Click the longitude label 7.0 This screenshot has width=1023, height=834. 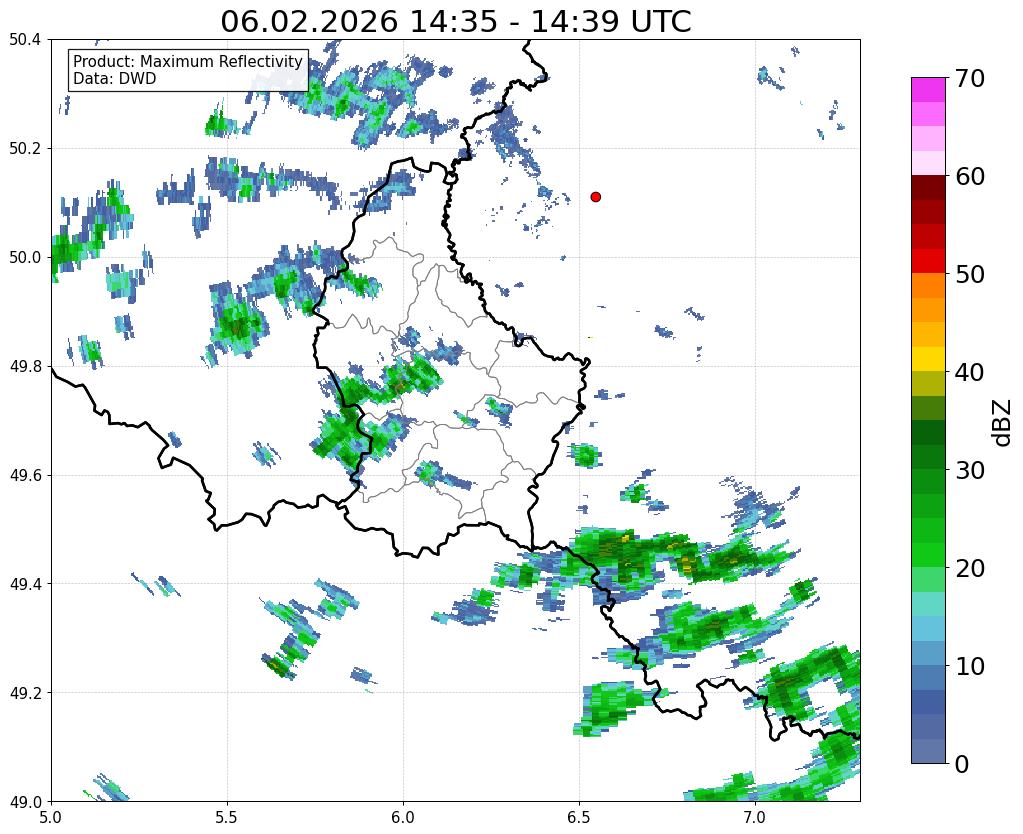pos(755,816)
